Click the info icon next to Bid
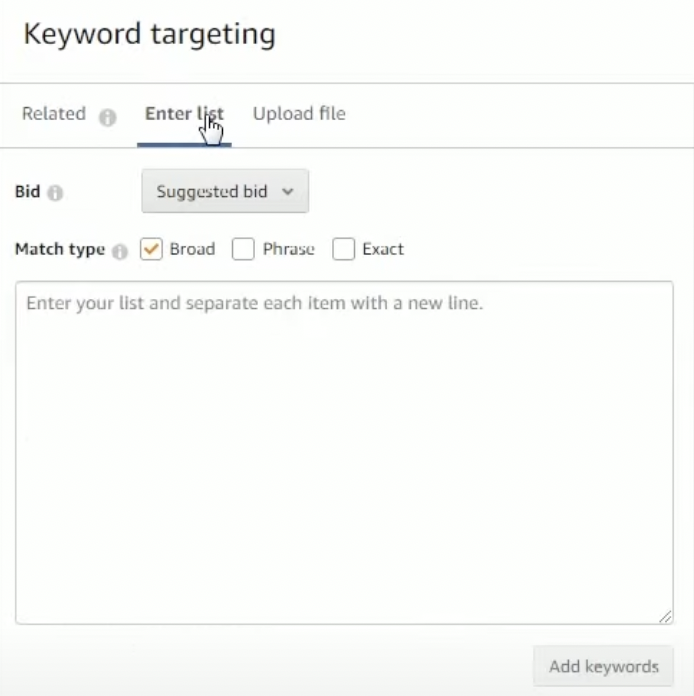Viewport: 694px width, 696px height. point(55,193)
